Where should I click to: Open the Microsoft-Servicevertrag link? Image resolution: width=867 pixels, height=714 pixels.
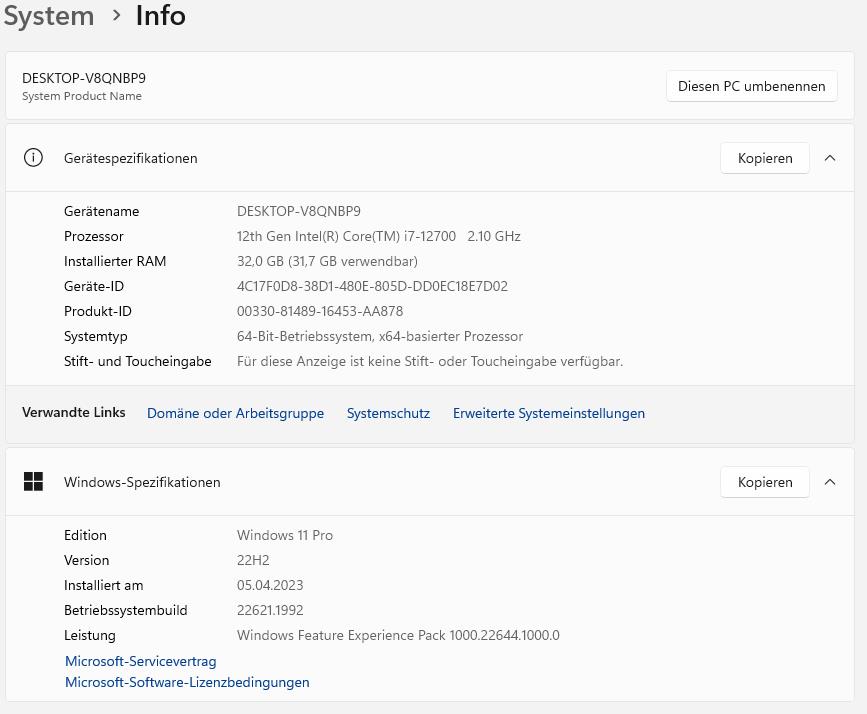pyautogui.click(x=140, y=661)
